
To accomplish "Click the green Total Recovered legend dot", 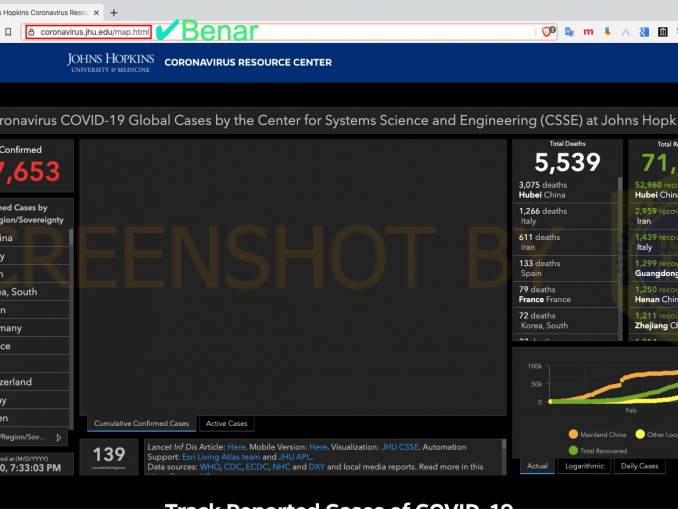I will tap(573, 451).
